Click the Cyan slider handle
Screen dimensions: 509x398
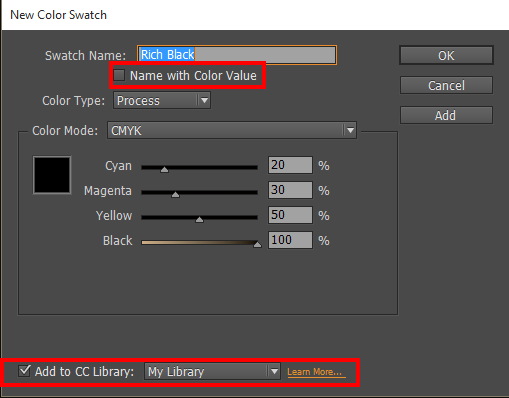click(164, 170)
